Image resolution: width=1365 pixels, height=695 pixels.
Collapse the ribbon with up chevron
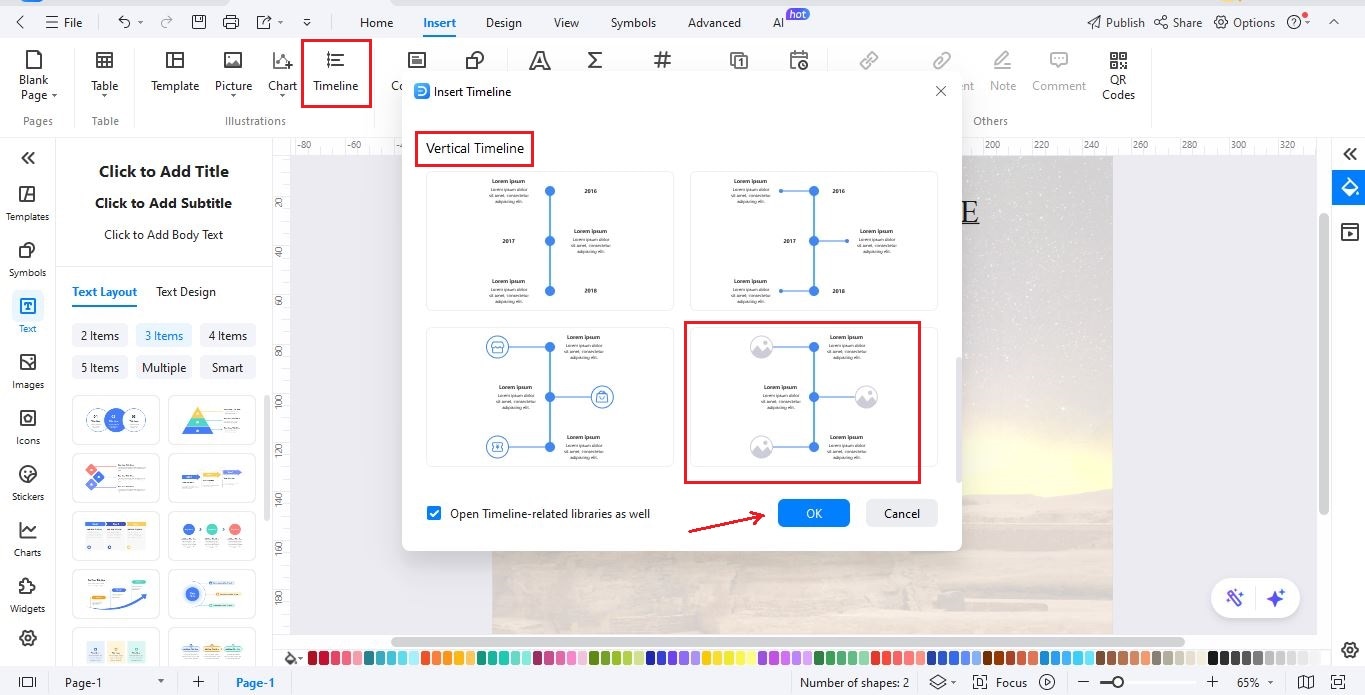1334,22
